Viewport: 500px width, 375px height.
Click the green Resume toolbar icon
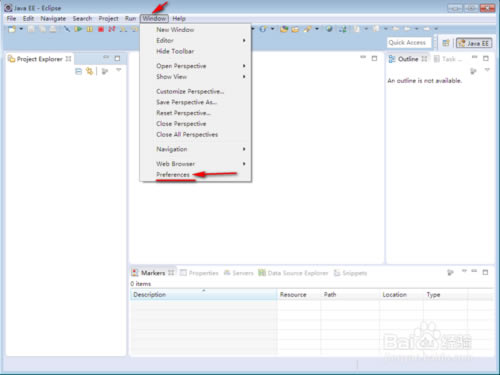pyautogui.click(x=78, y=29)
